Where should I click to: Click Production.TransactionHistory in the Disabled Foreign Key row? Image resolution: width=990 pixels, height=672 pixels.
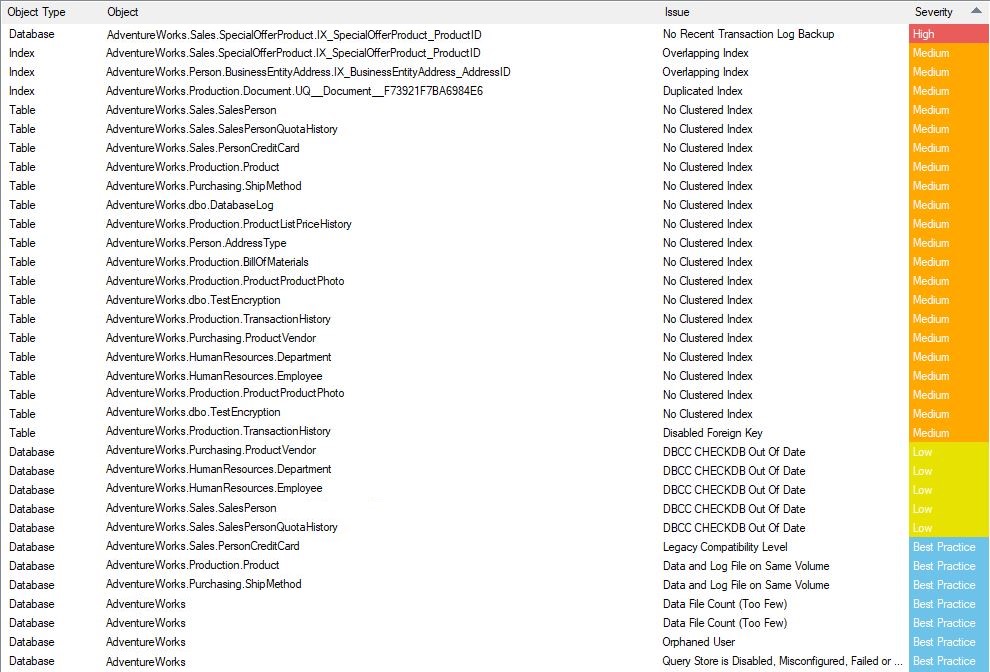coord(218,431)
